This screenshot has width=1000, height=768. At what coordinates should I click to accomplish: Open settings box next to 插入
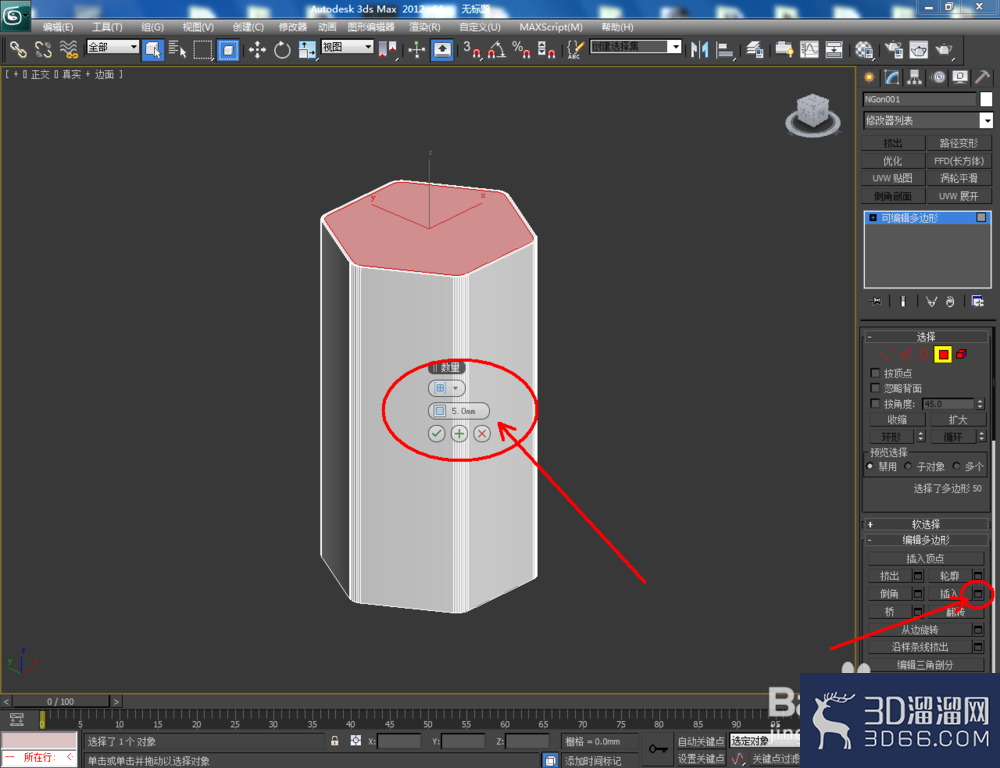pos(978,594)
